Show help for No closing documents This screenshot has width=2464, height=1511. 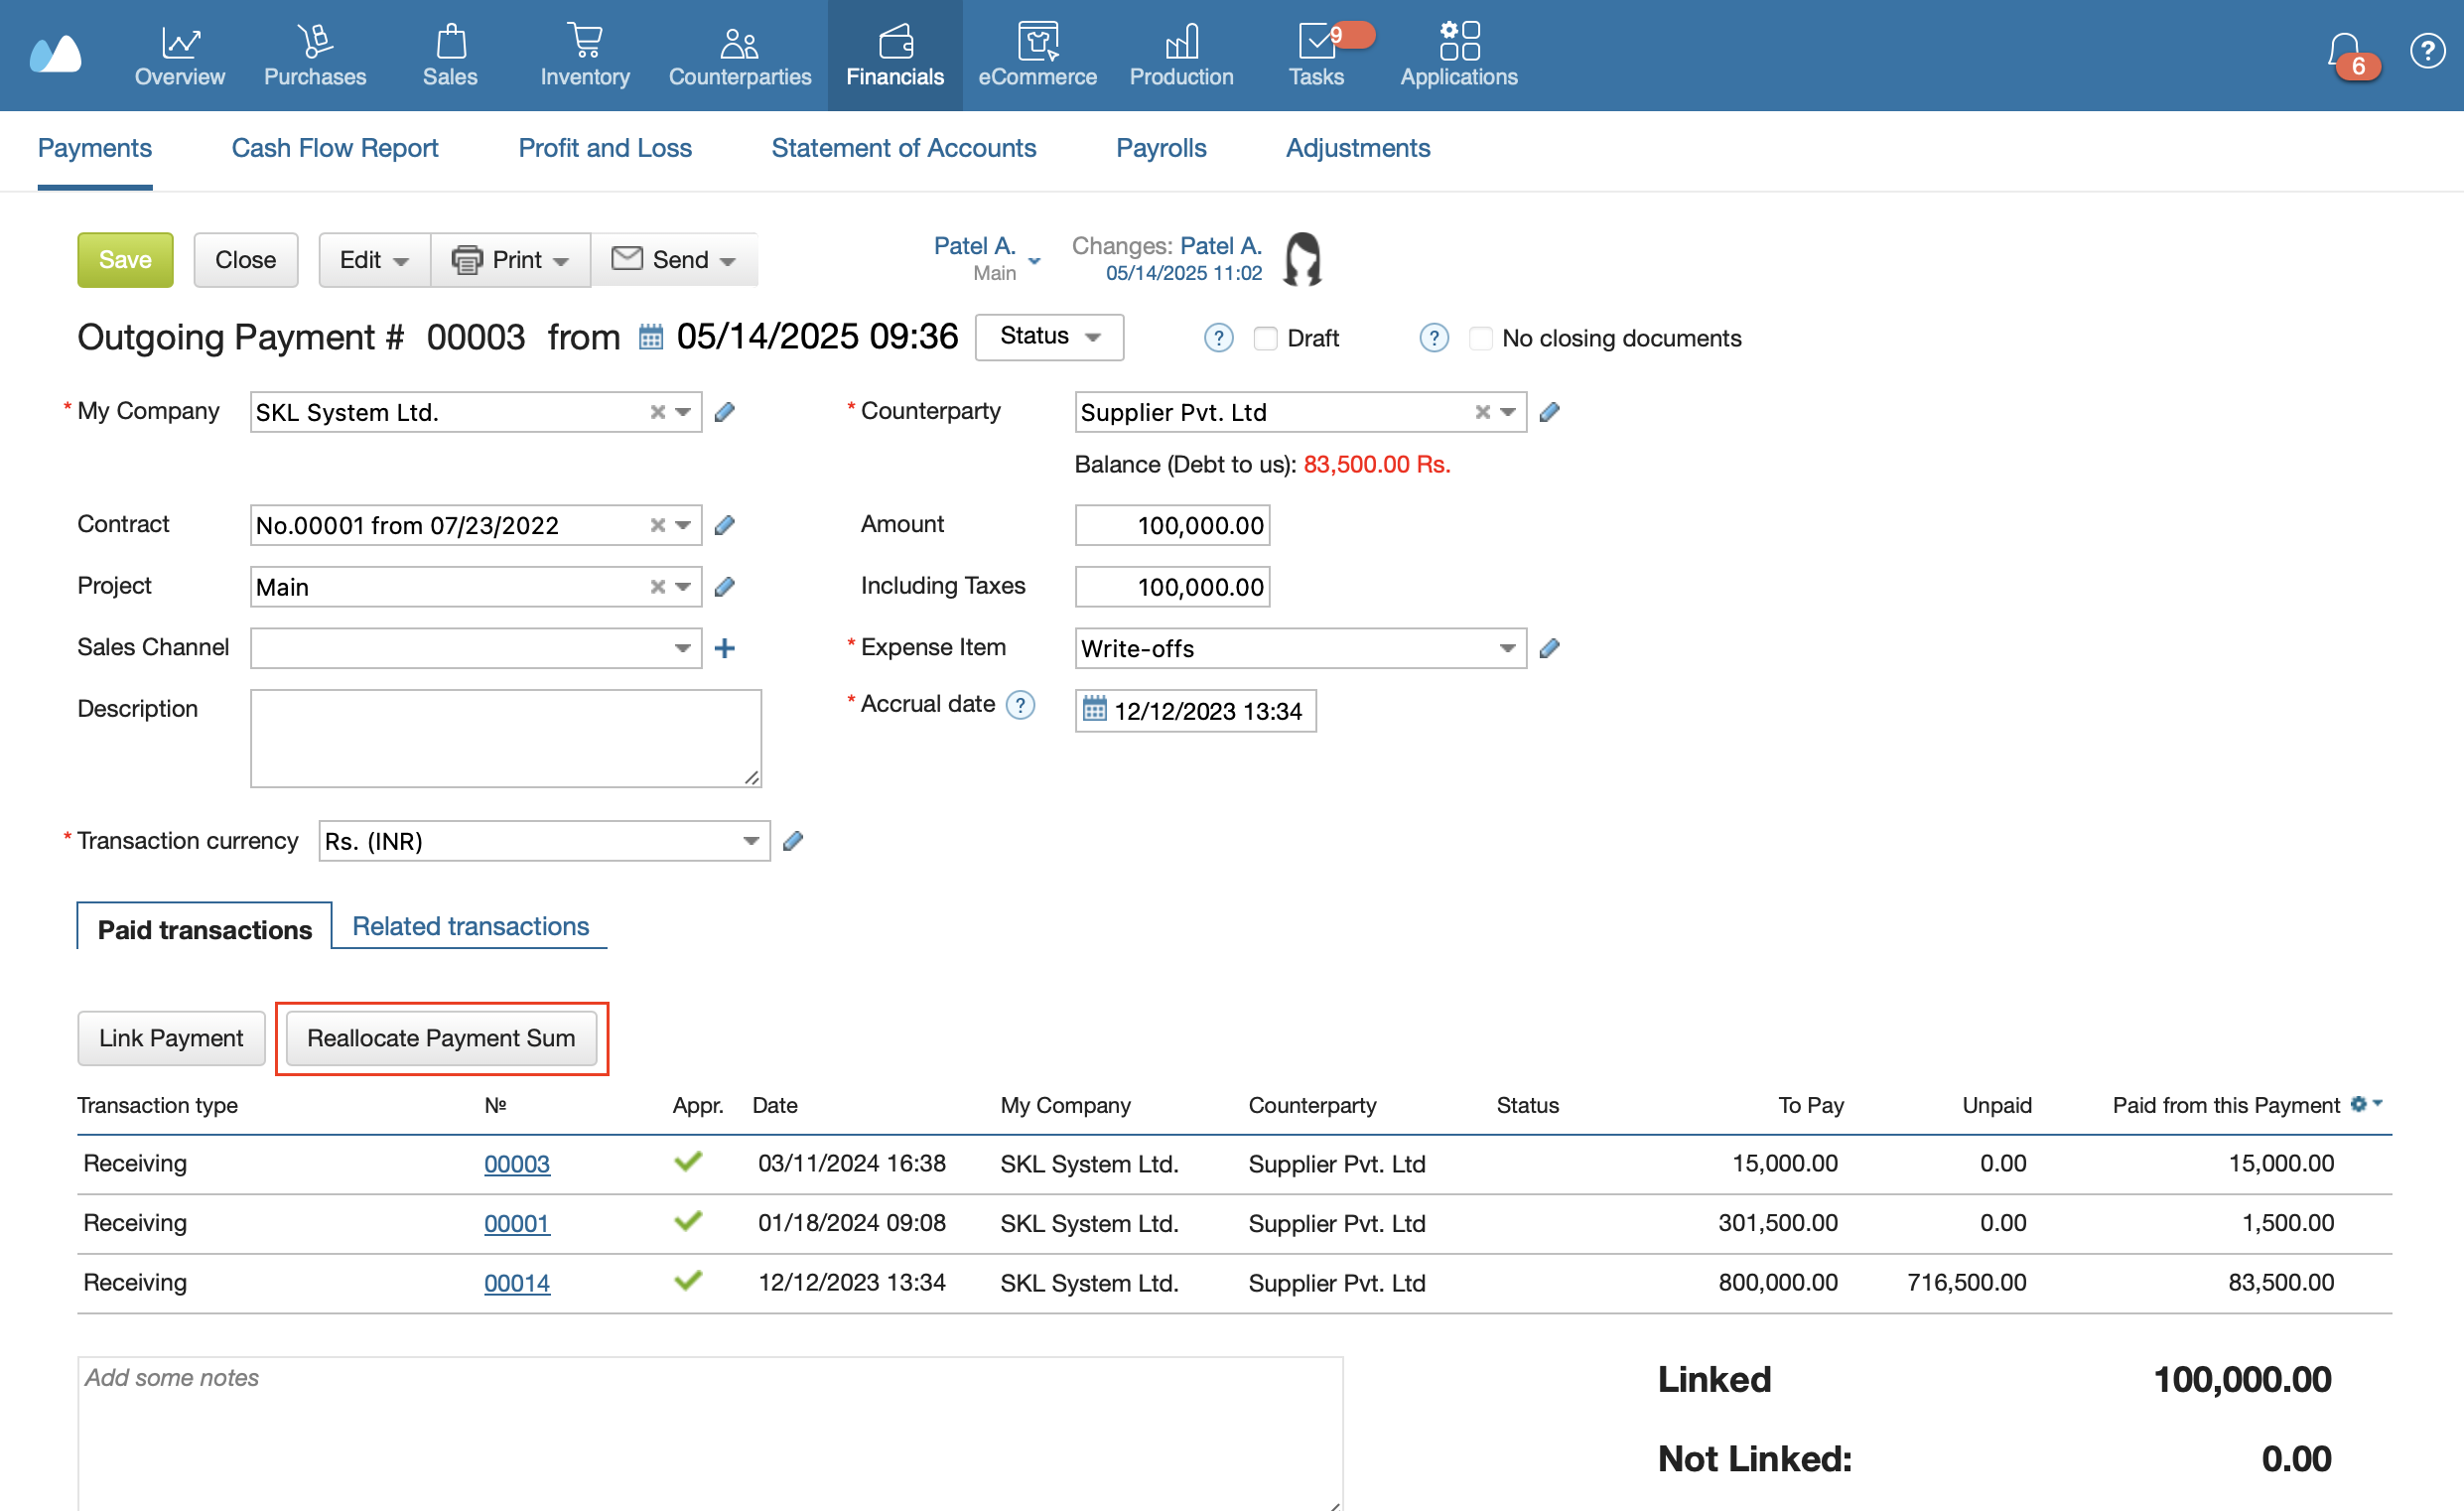[1434, 338]
